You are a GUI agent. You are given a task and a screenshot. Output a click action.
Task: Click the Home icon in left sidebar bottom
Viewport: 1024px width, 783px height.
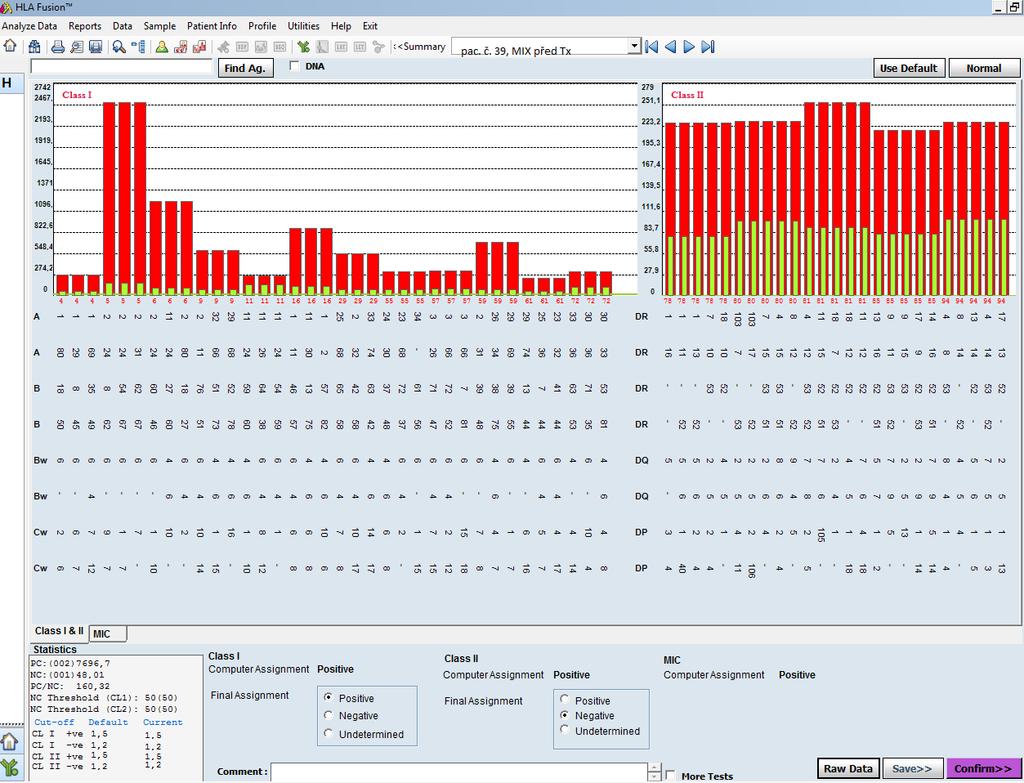10,742
